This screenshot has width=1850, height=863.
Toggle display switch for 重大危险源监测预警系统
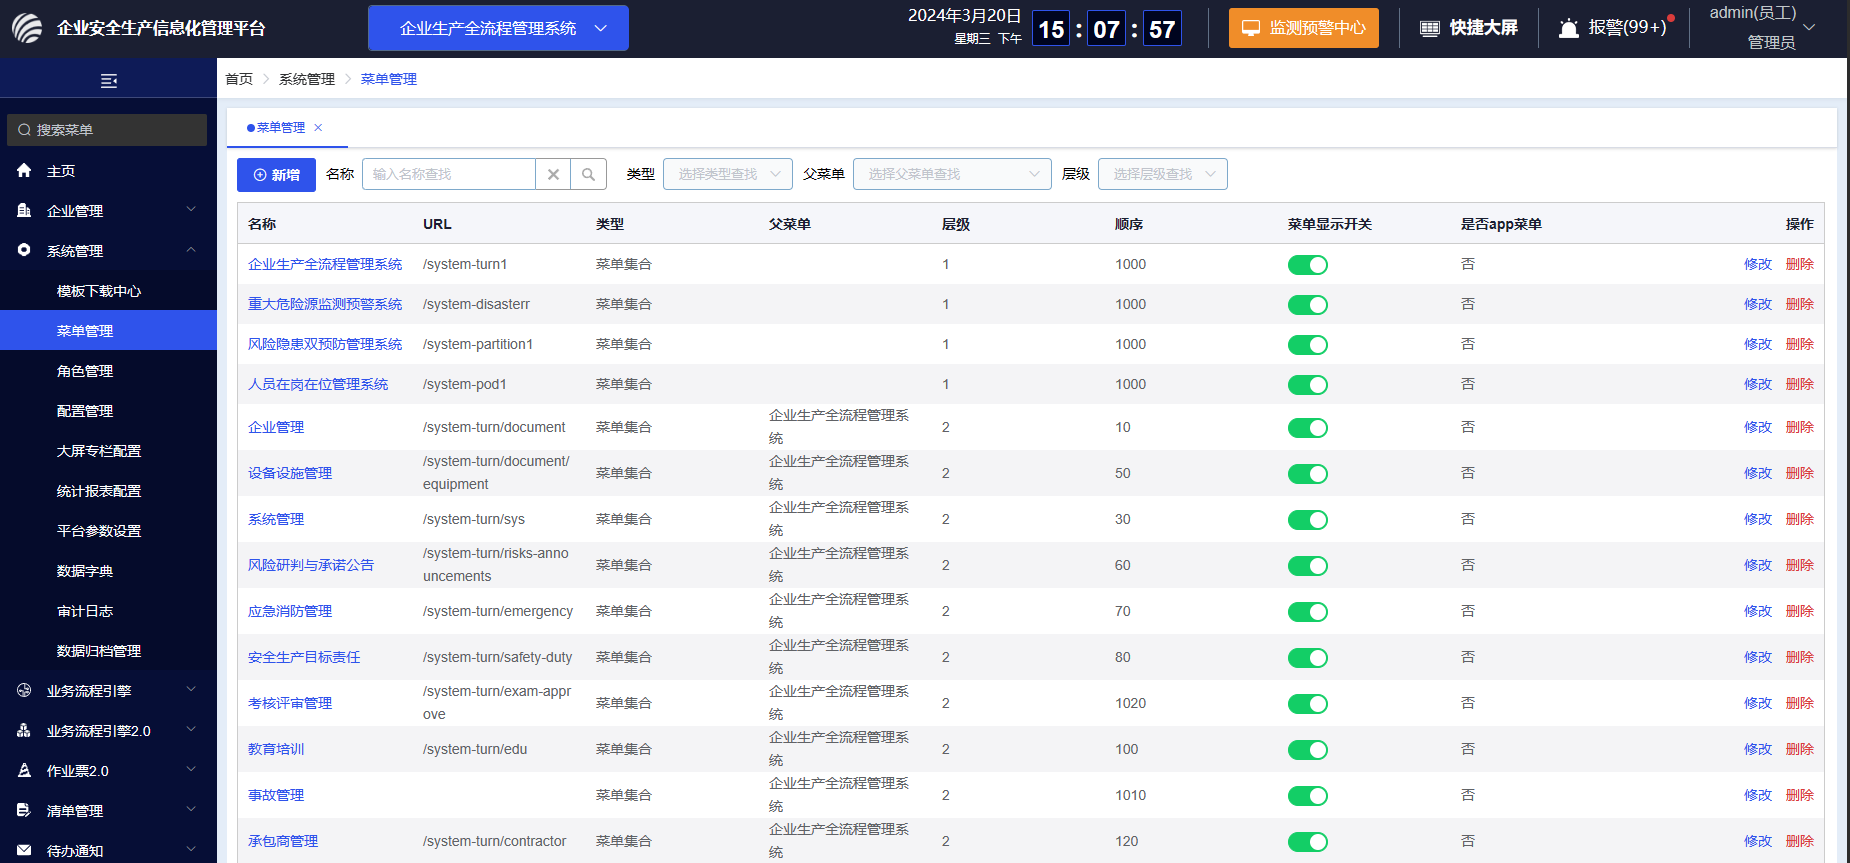point(1308,305)
